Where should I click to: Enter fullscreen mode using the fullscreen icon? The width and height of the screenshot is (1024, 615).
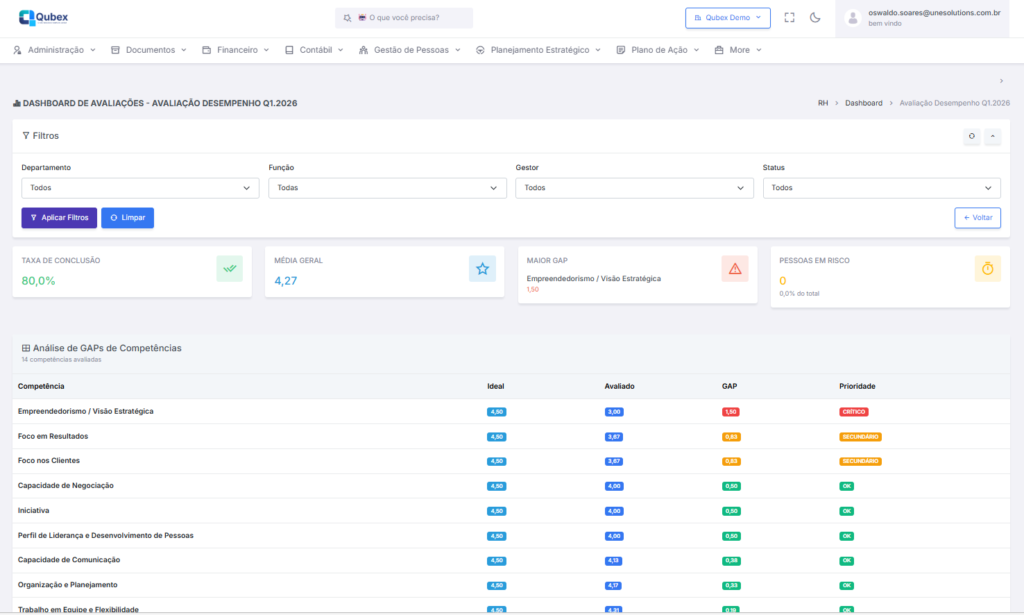pos(790,18)
